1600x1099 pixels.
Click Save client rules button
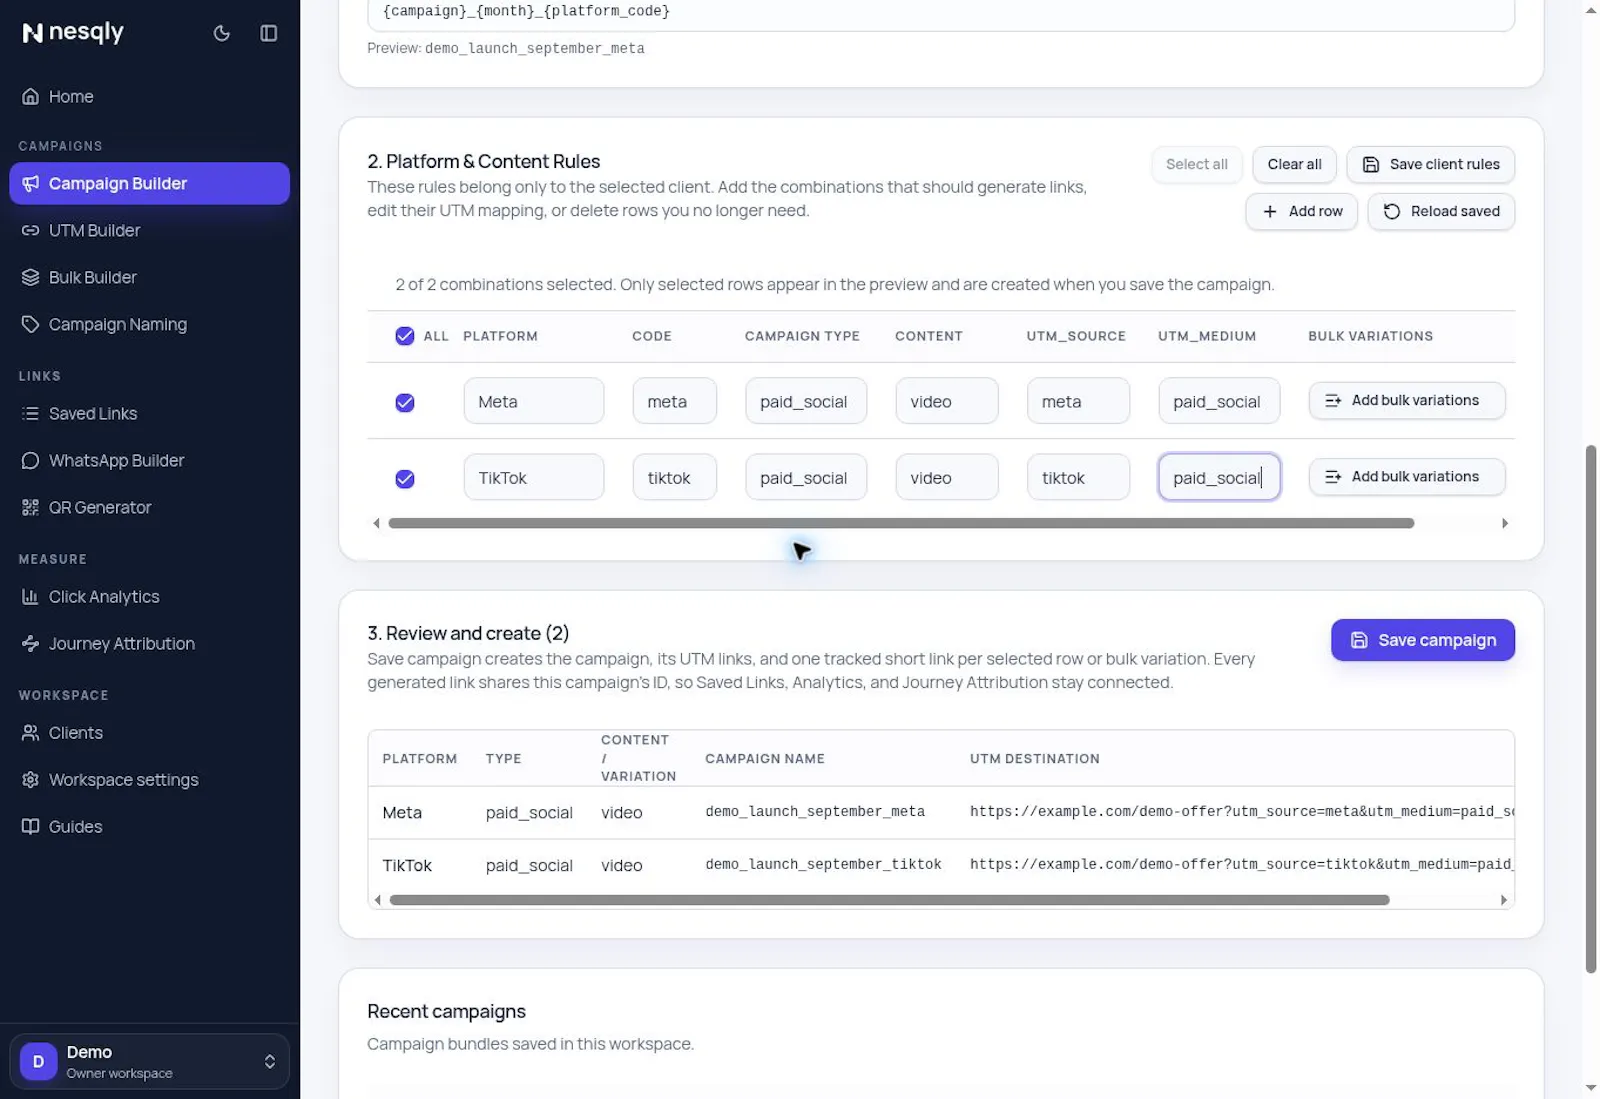pos(1430,164)
